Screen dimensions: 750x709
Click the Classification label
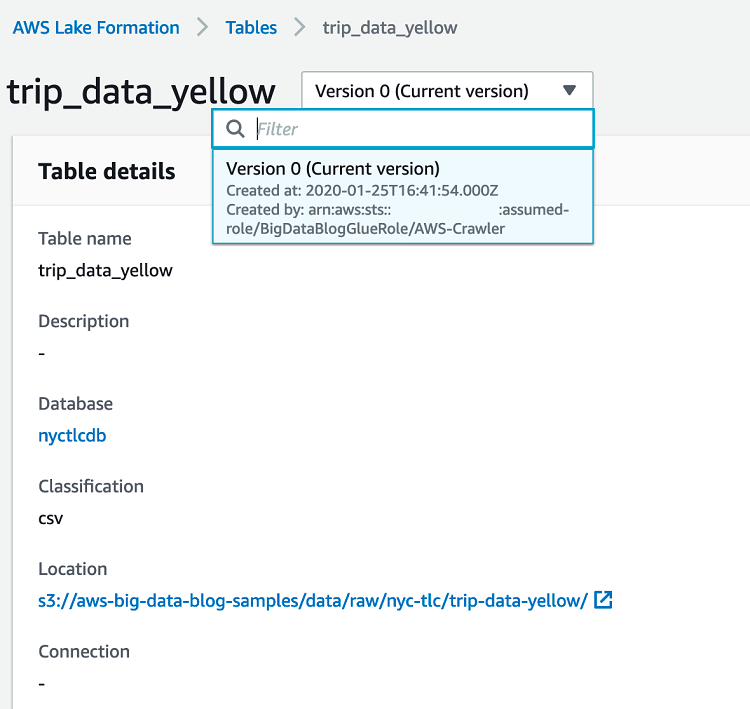click(91, 487)
